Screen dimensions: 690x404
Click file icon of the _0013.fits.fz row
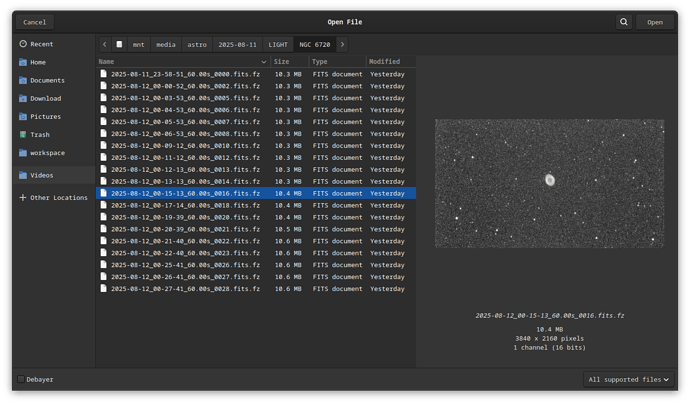tap(103, 169)
